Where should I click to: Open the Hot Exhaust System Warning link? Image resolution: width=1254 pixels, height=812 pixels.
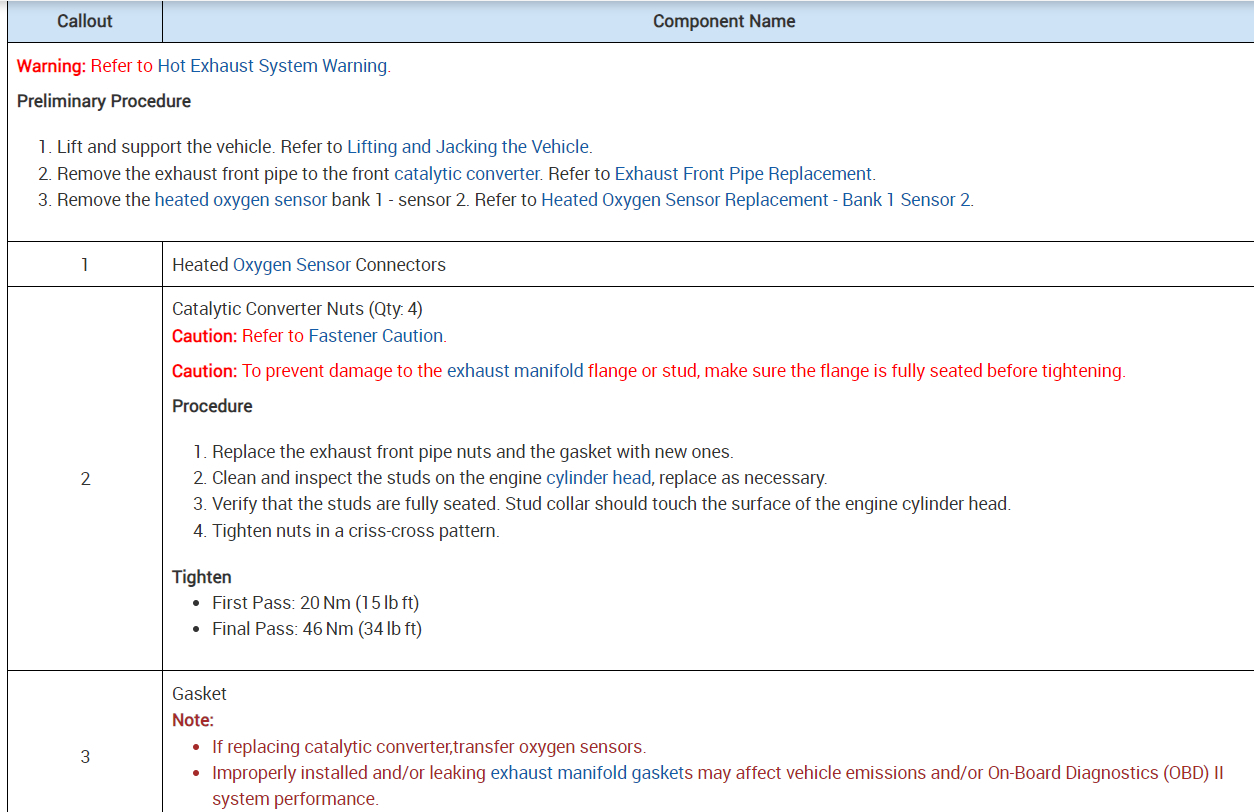pos(272,66)
